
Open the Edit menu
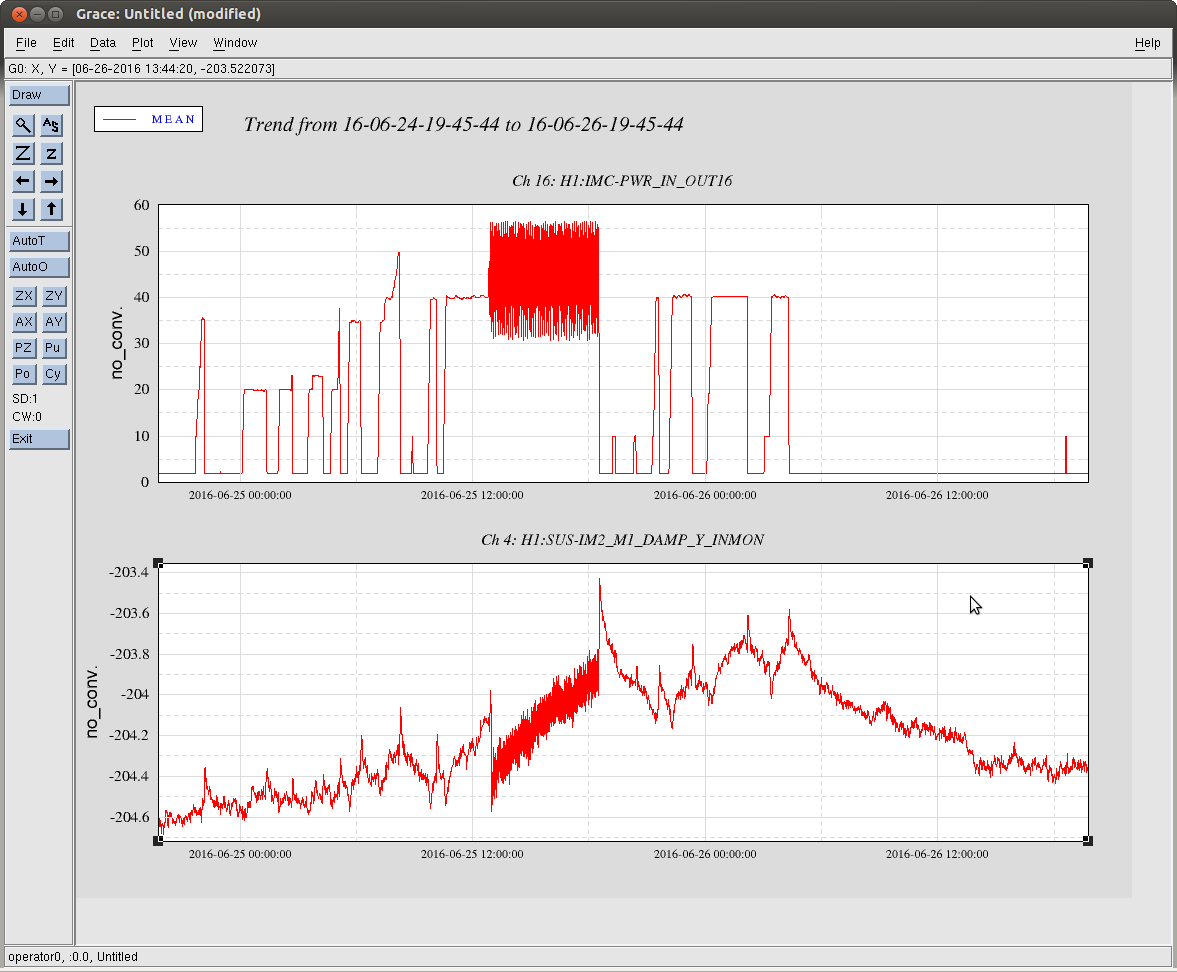pos(63,43)
